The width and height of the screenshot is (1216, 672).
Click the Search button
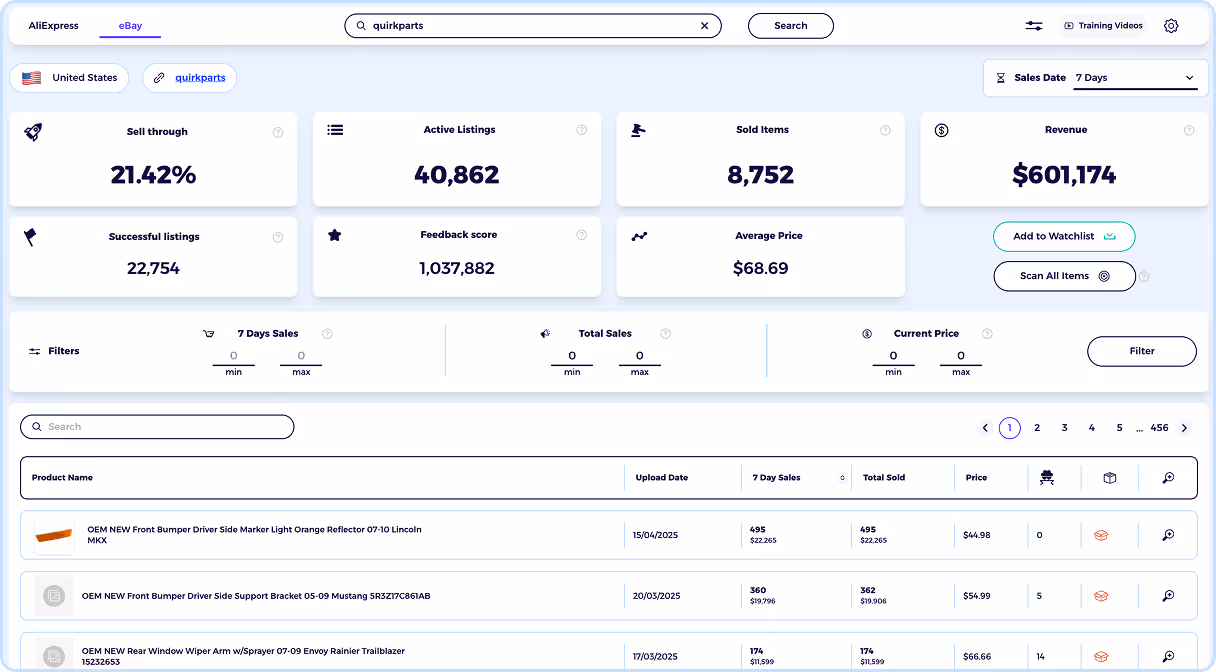791,26
